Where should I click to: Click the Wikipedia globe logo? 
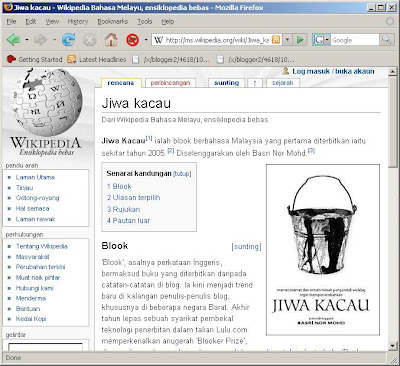click(x=46, y=102)
